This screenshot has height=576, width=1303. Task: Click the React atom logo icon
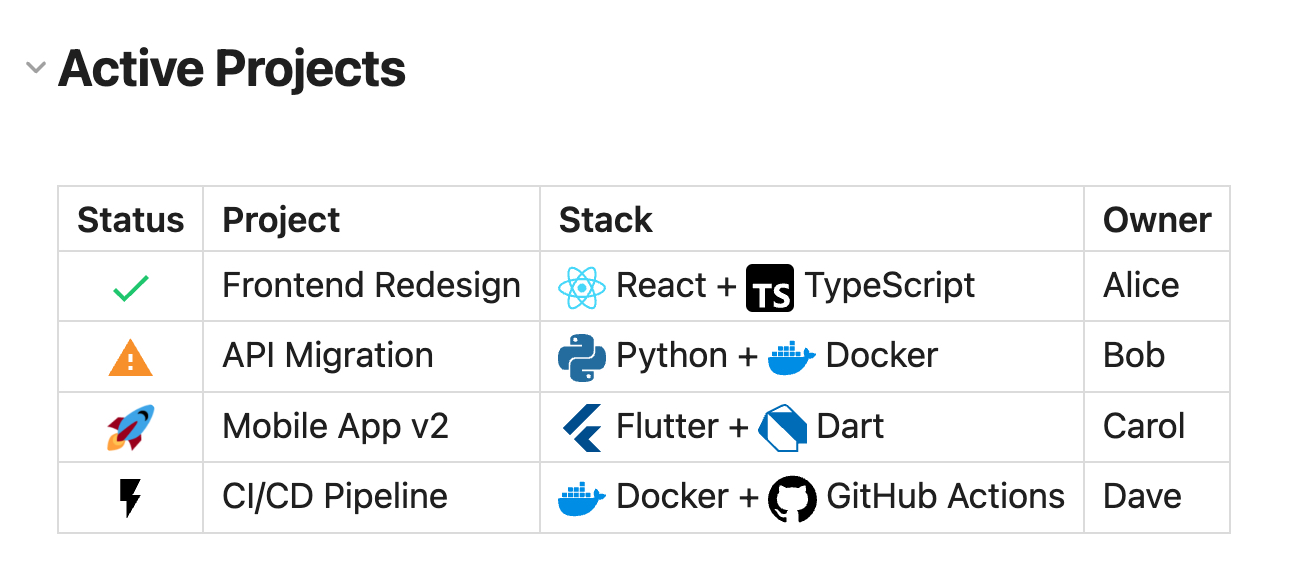pos(582,289)
